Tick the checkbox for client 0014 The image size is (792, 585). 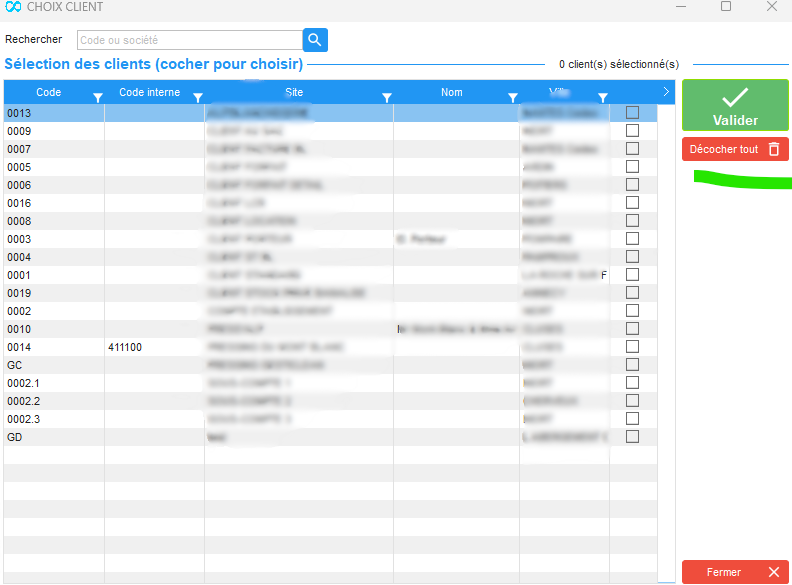(632, 347)
